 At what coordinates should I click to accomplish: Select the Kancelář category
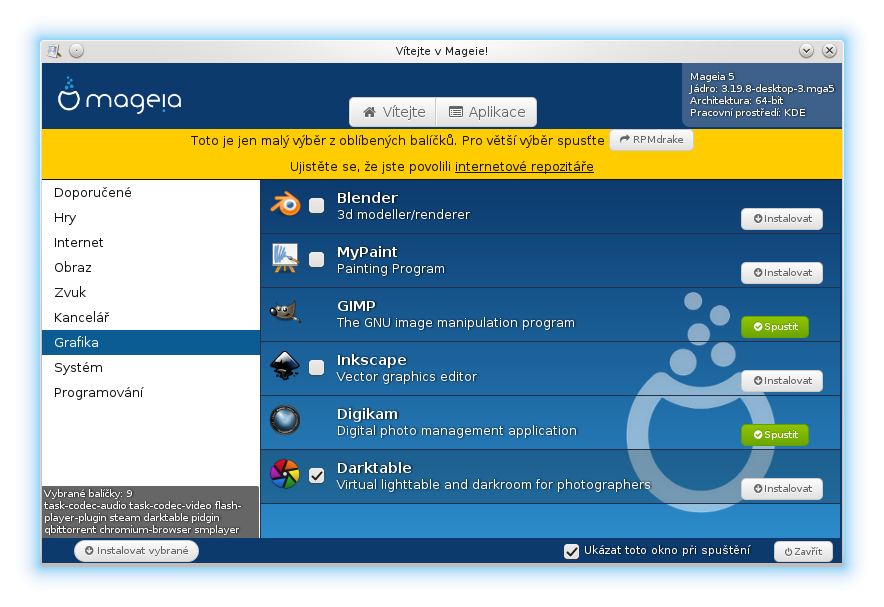151,317
